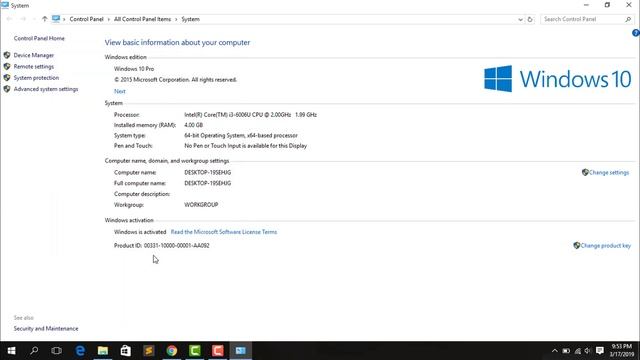This screenshot has height=360, width=640.
Task: Open network tray icon
Action: (x=578, y=351)
